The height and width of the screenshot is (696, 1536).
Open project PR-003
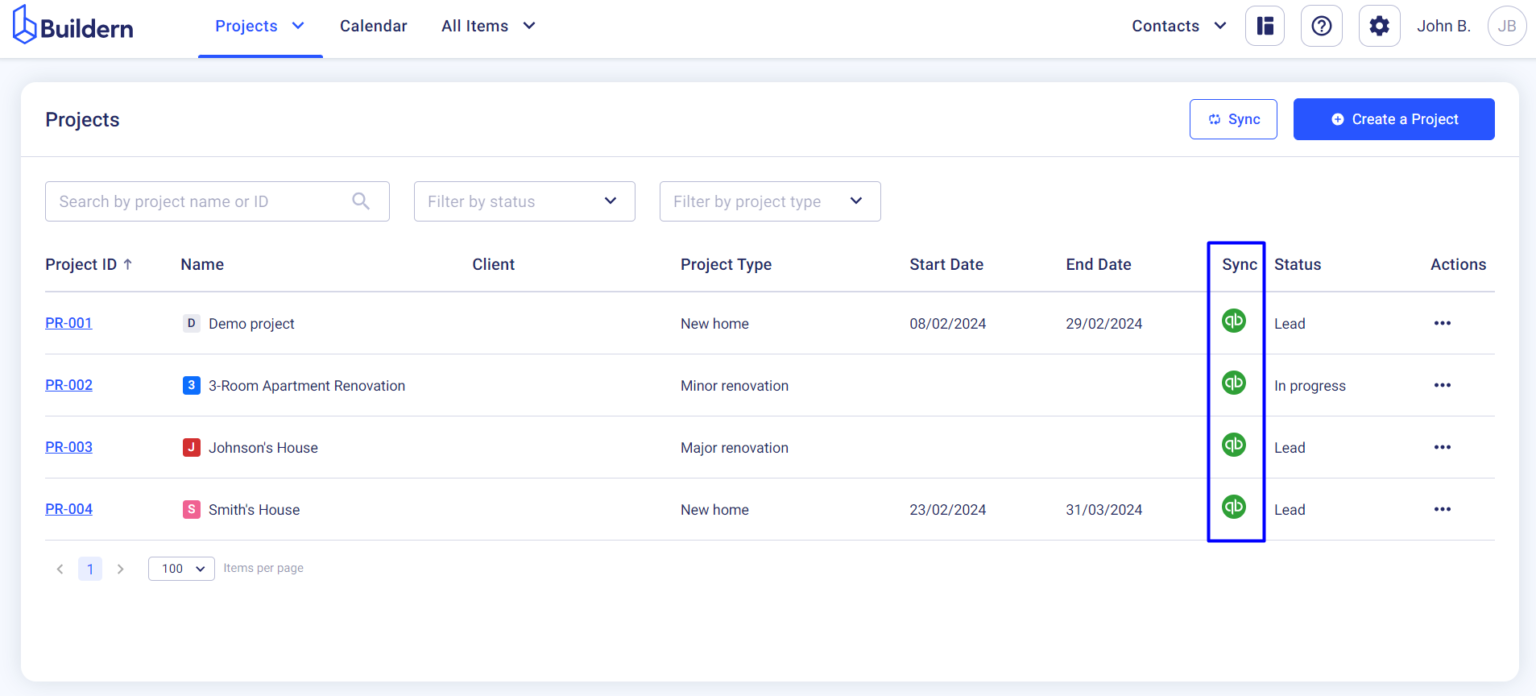pos(68,447)
